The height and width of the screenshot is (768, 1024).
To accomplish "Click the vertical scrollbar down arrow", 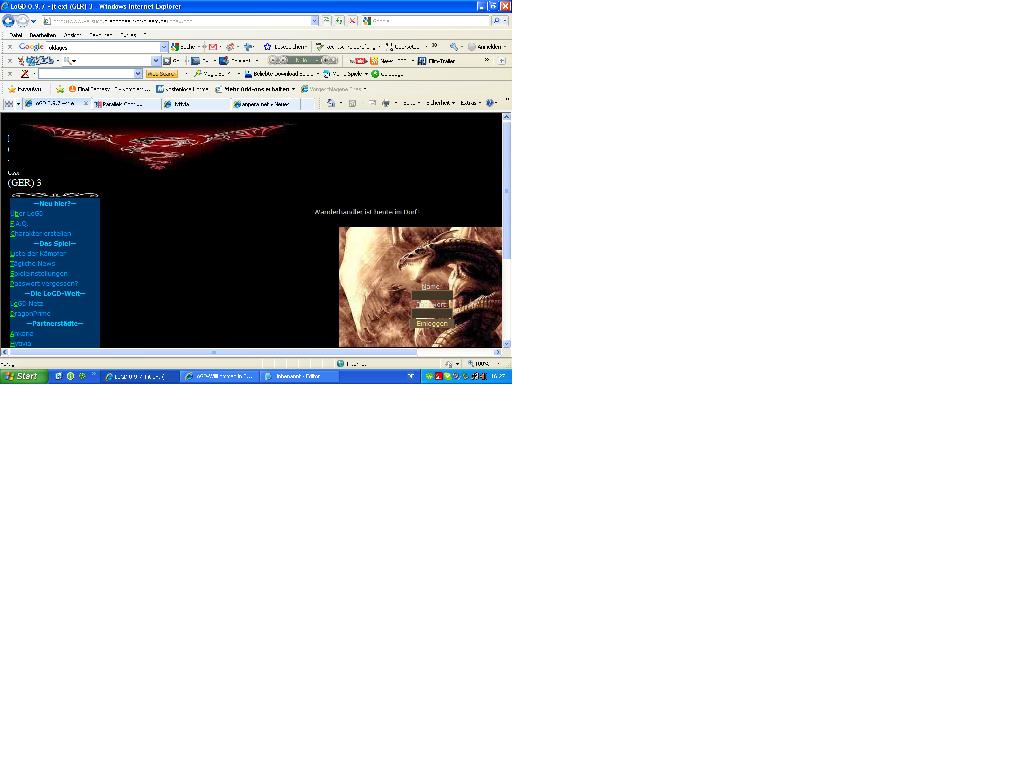I will coord(506,344).
